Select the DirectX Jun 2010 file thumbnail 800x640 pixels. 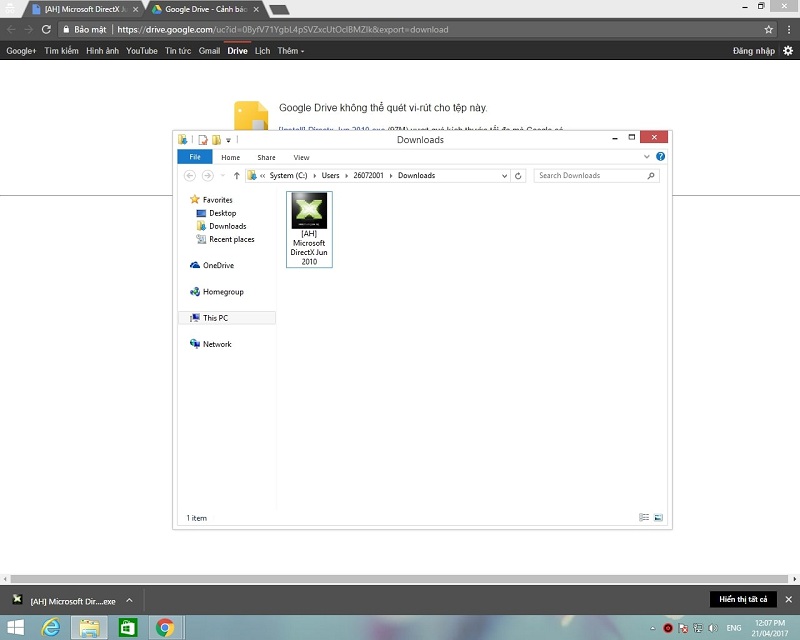tap(309, 212)
